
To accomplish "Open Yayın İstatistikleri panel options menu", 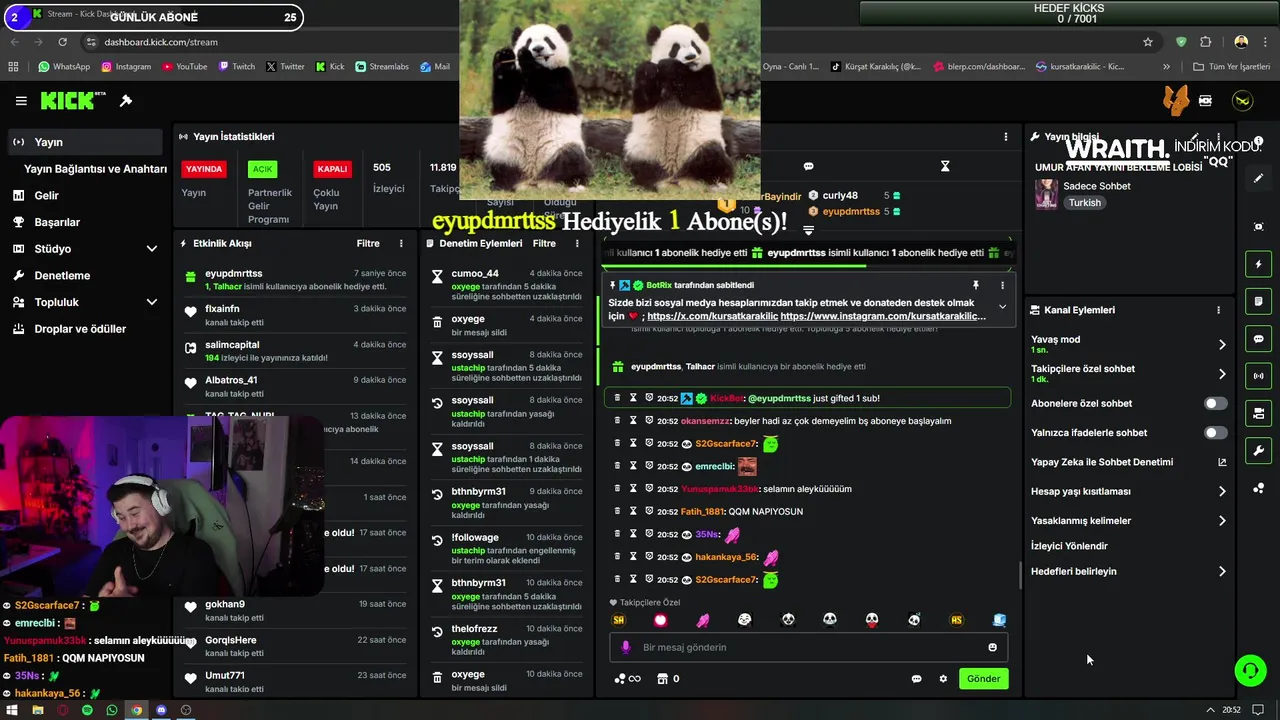I will 1006,137.
